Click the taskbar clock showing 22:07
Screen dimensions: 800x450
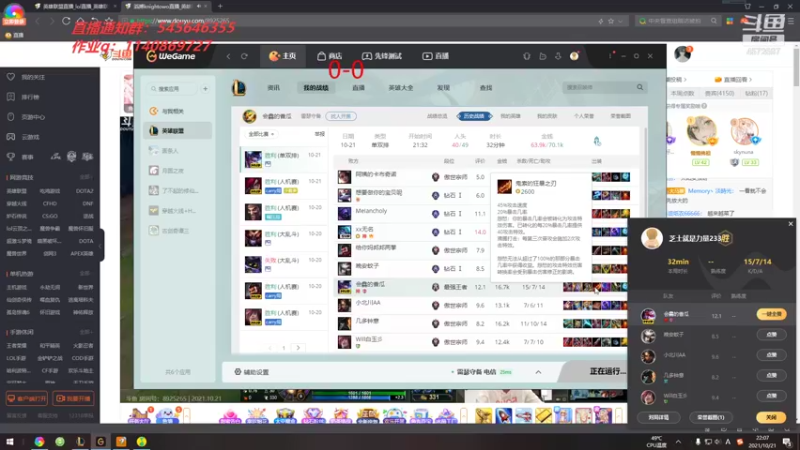762,441
